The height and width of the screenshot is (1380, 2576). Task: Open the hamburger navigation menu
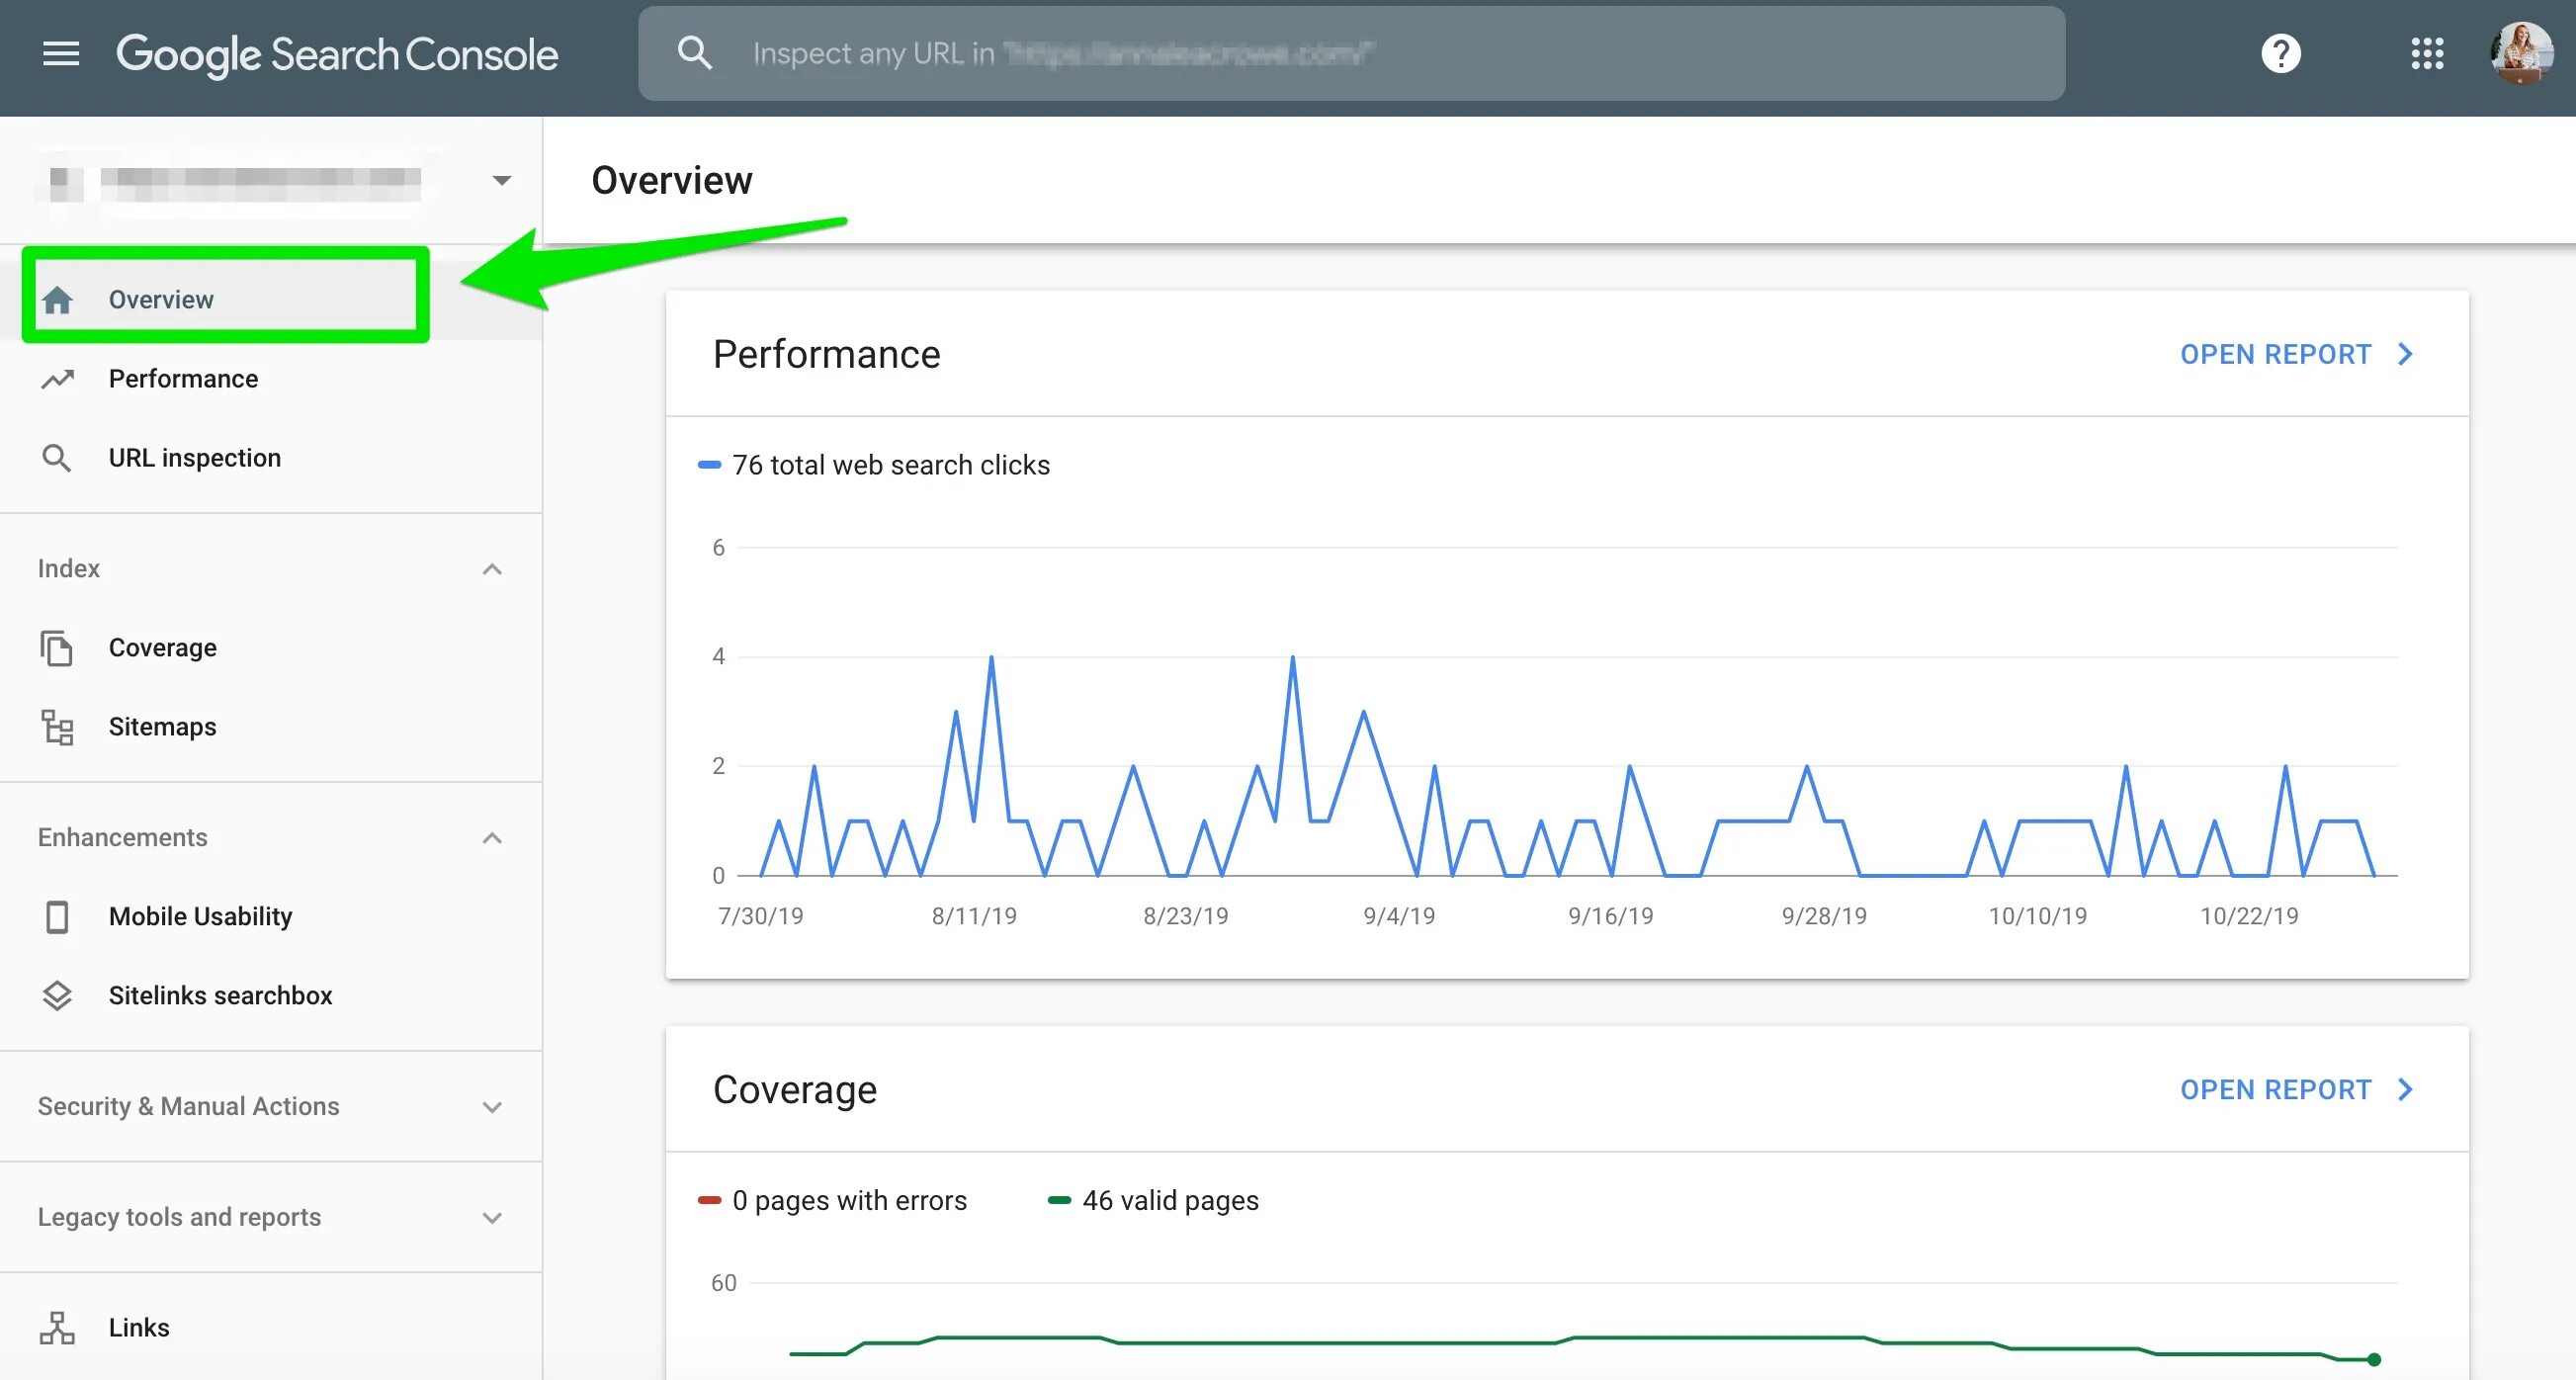(61, 54)
